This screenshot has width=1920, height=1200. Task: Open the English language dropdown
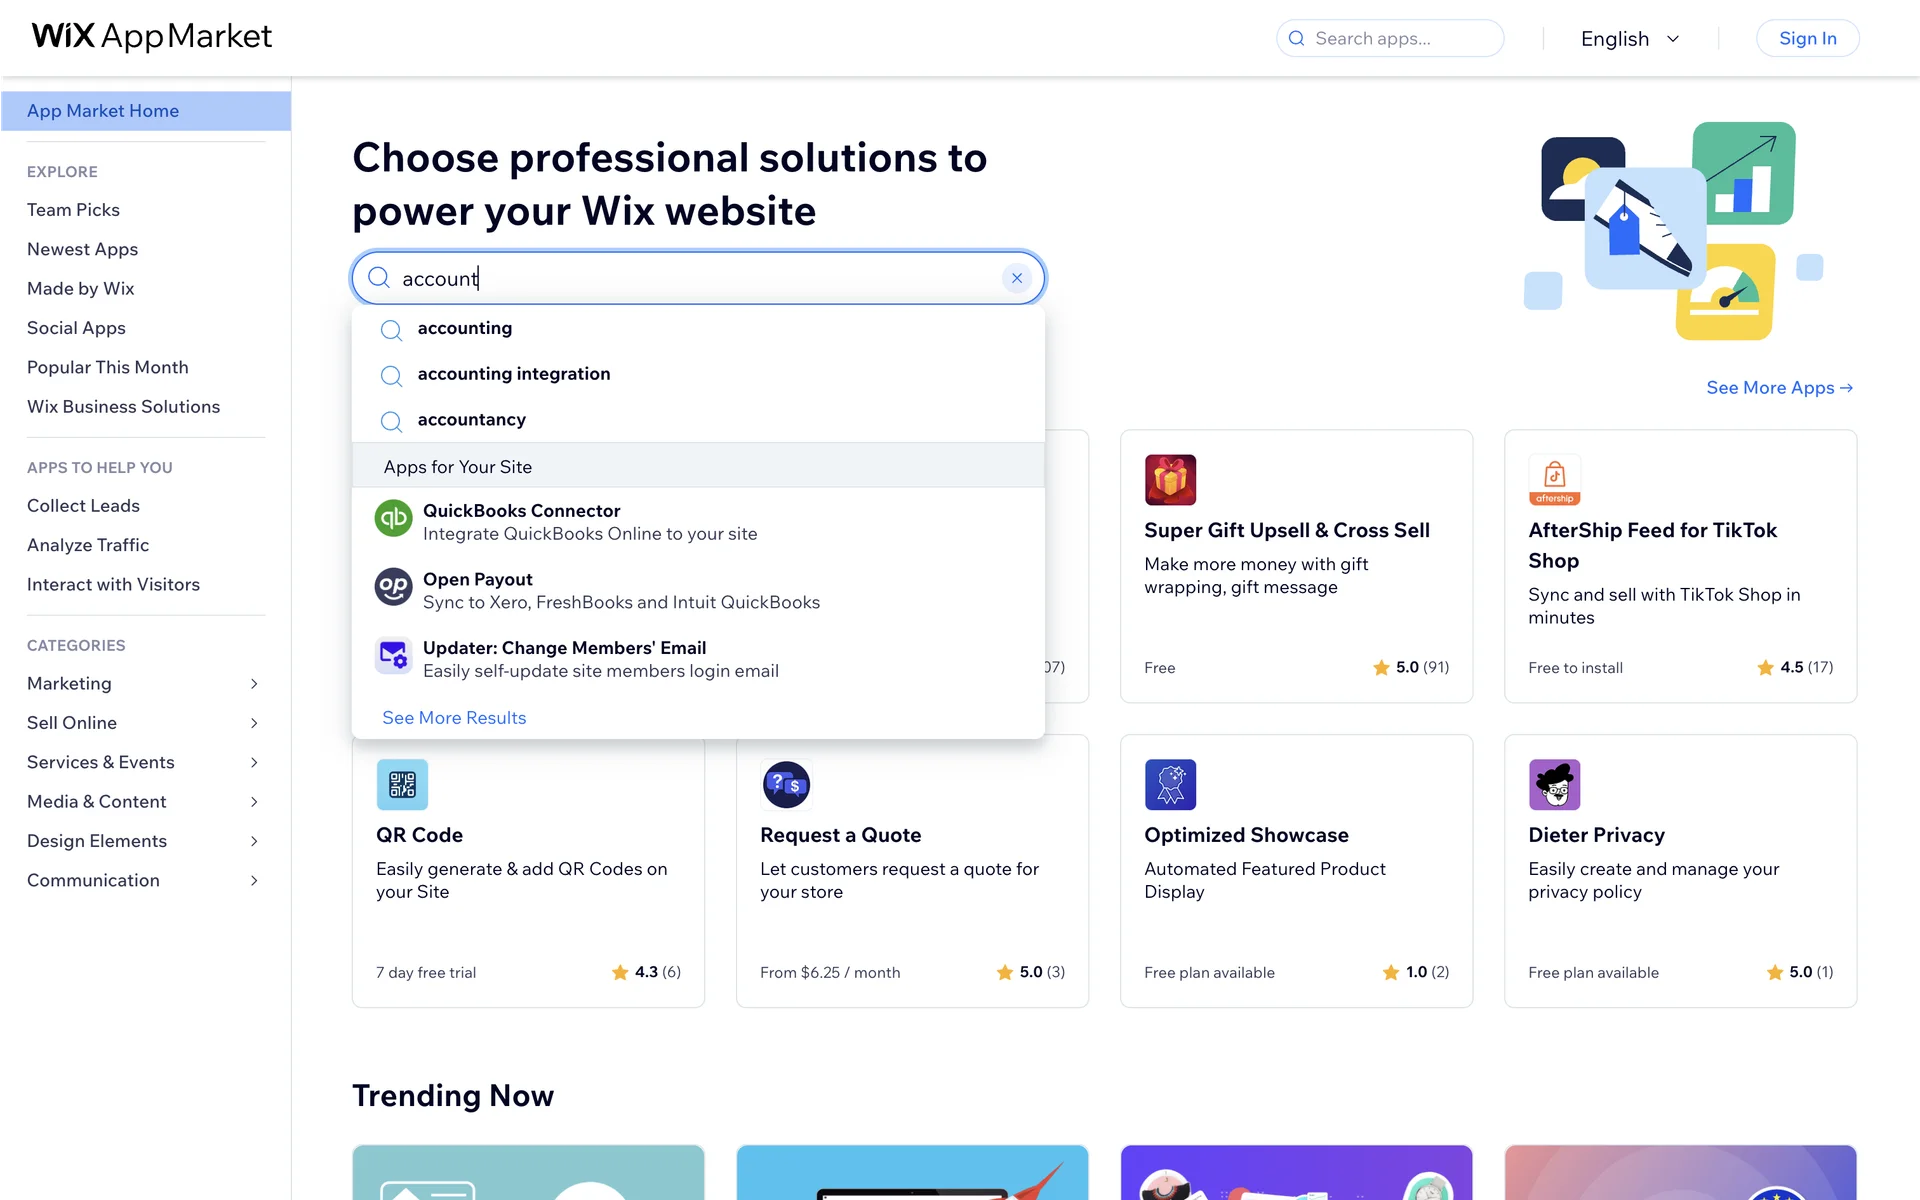pyautogui.click(x=1630, y=39)
